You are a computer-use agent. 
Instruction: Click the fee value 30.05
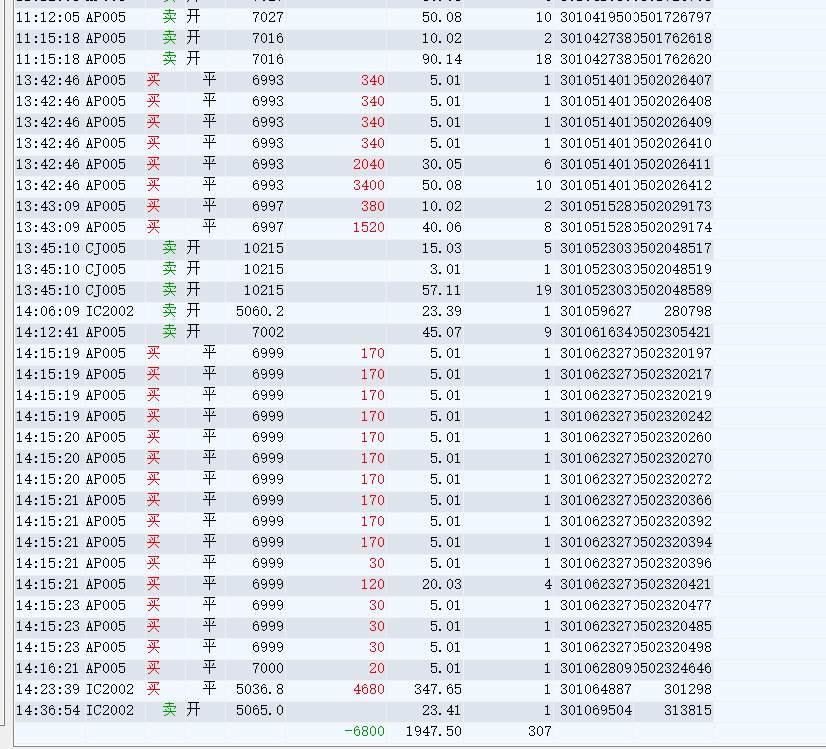click(x=441, y=164)
